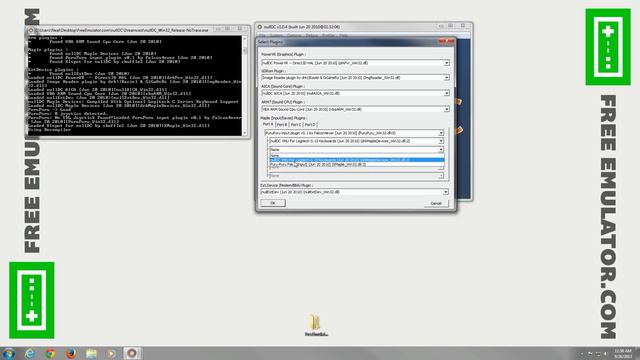This screenshot has width=640, height=360.
Task: Click the network icon in the system tray
Action: point(598,354)
